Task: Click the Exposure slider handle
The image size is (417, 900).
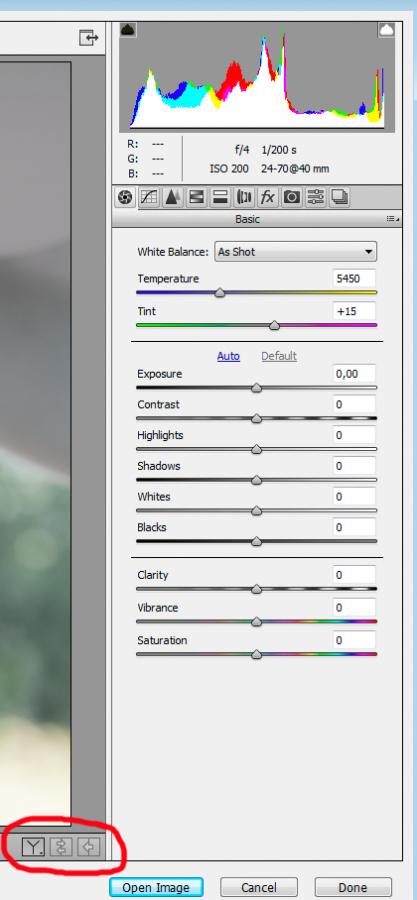Action: (x=256, y=388)
